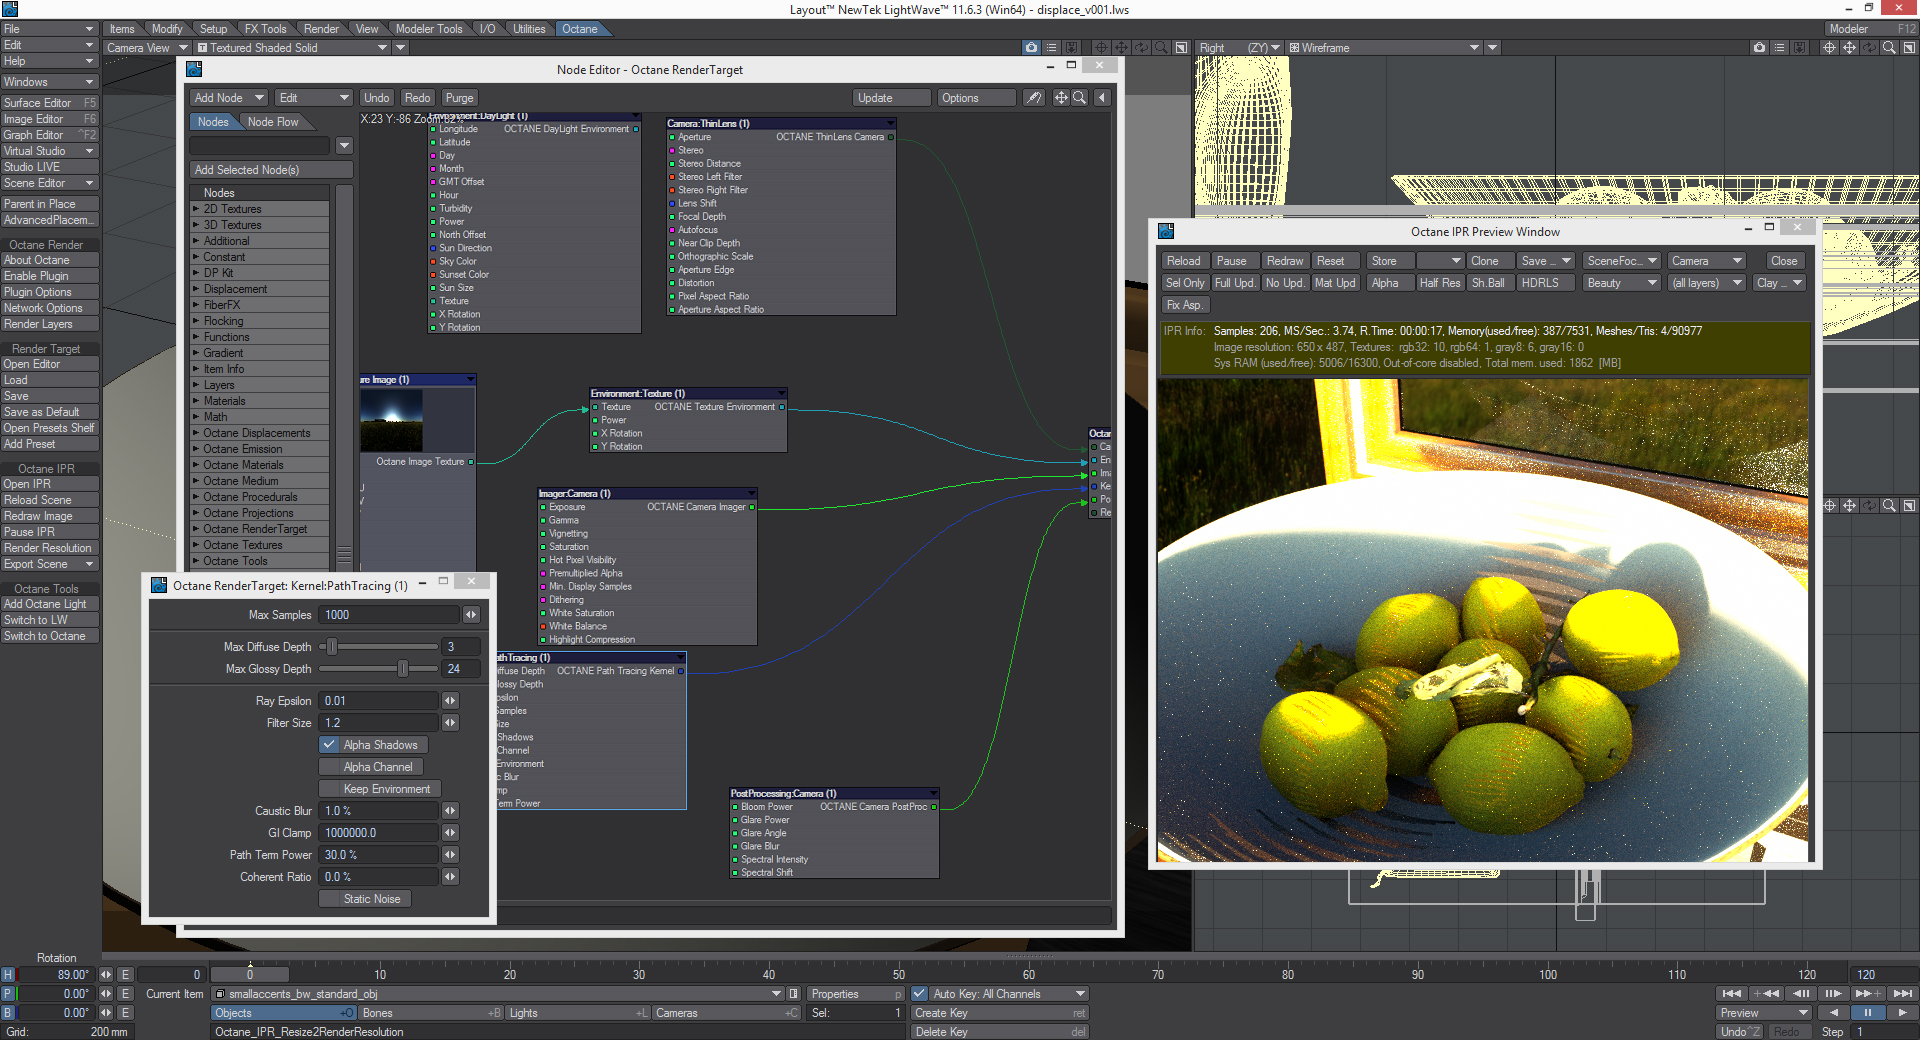Expand the 2D Textures node category
Screen dimensions: 1920x1040
coord(196,209)
